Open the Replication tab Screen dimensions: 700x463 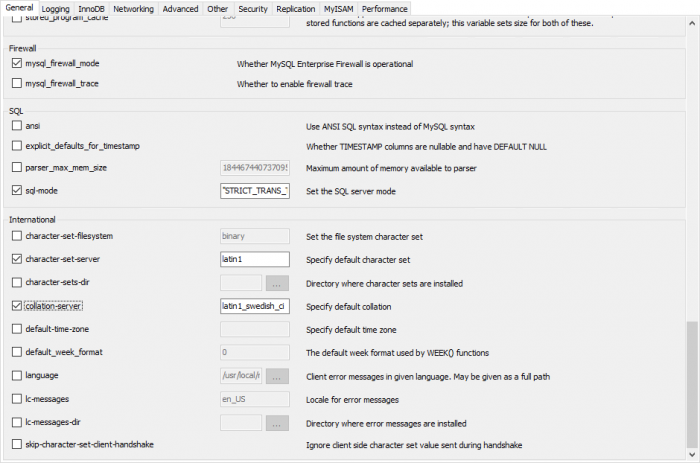[295, 8]
